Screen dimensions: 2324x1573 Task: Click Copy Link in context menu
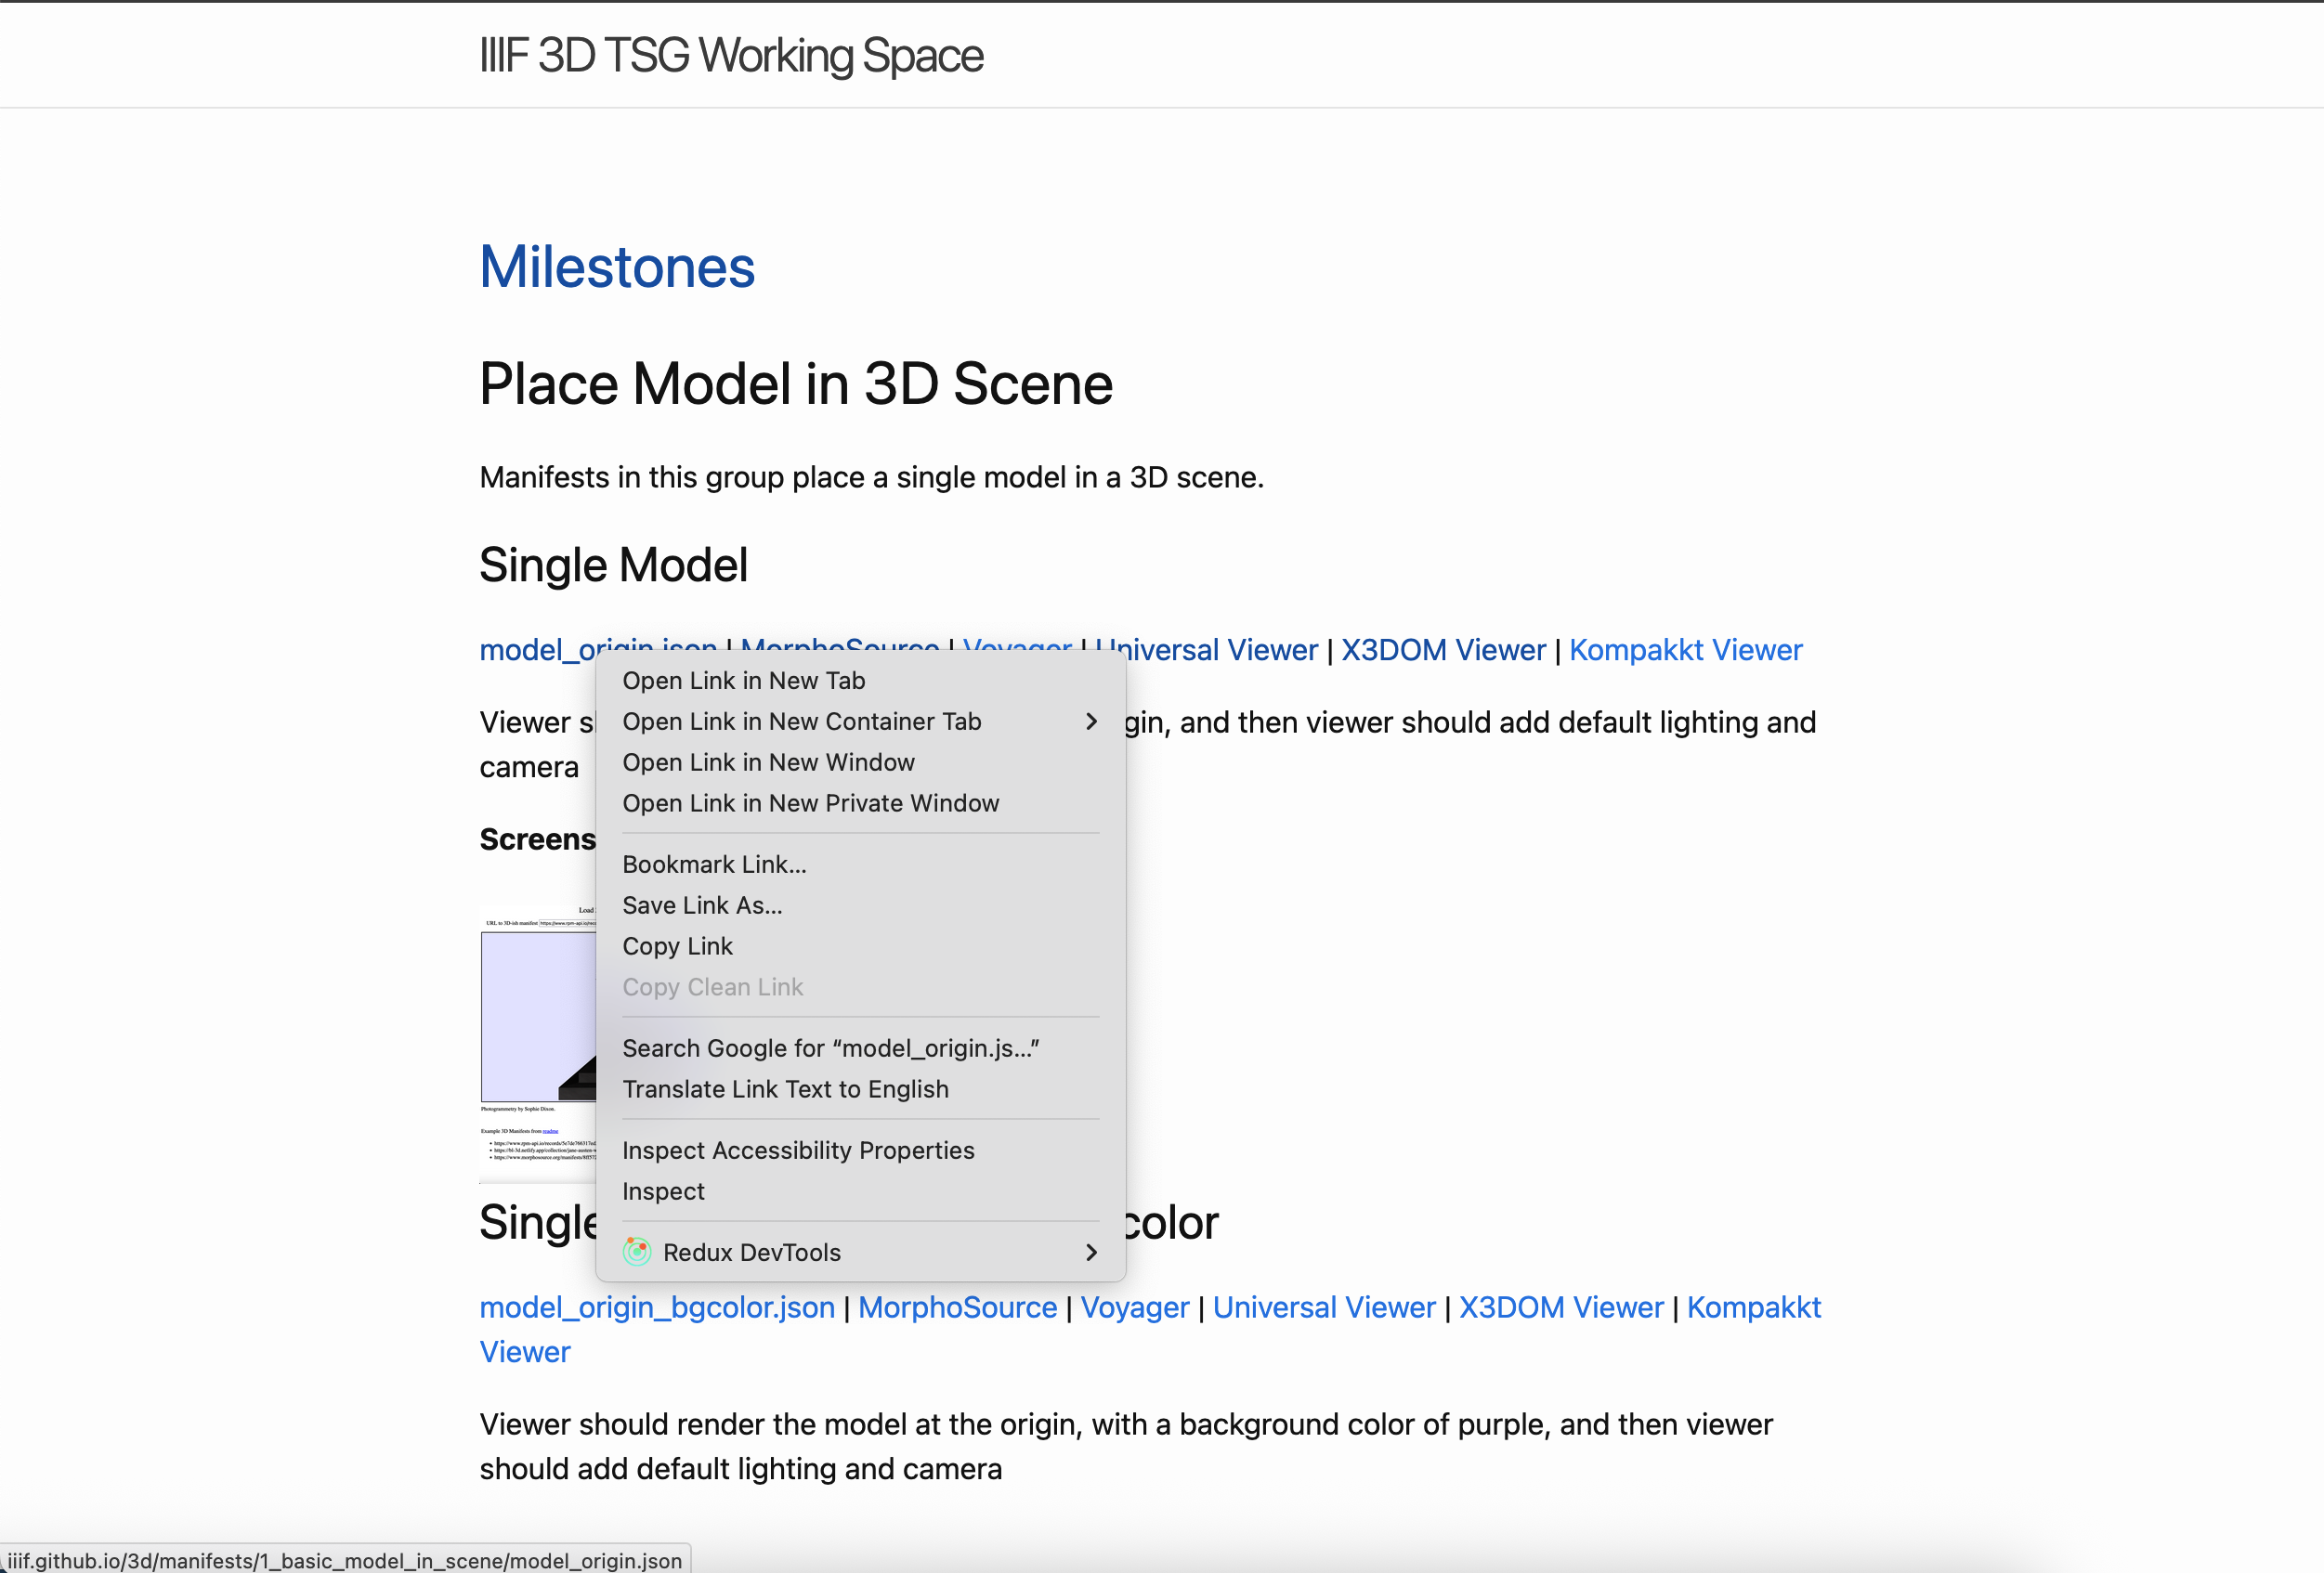point(677,946)
